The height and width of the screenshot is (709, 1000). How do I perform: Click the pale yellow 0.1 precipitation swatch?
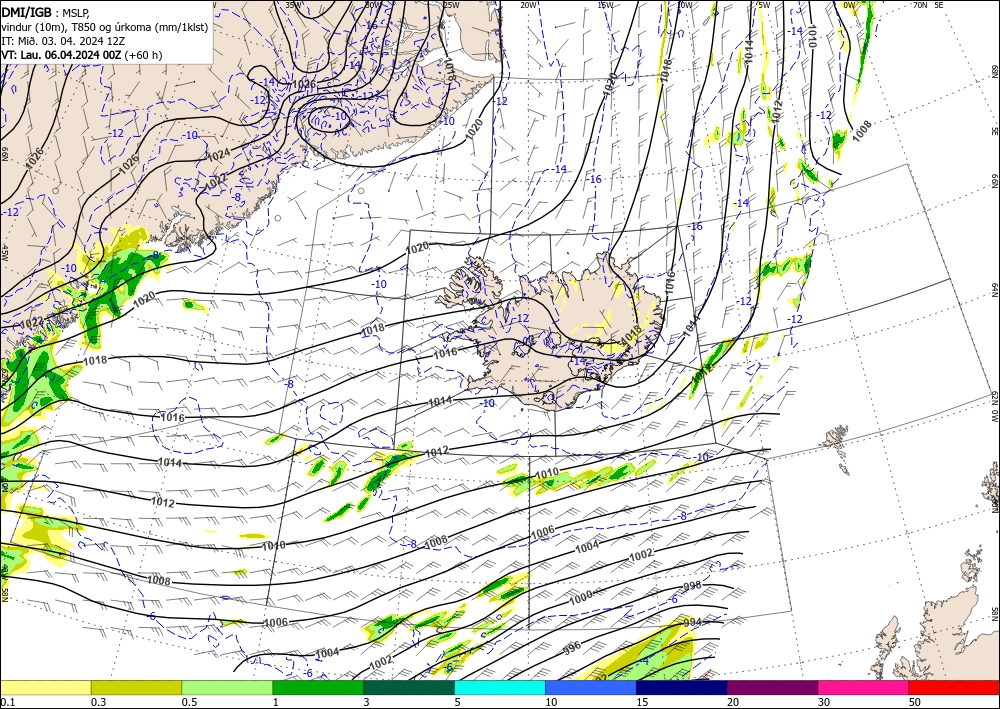click(x=45, y=687)
